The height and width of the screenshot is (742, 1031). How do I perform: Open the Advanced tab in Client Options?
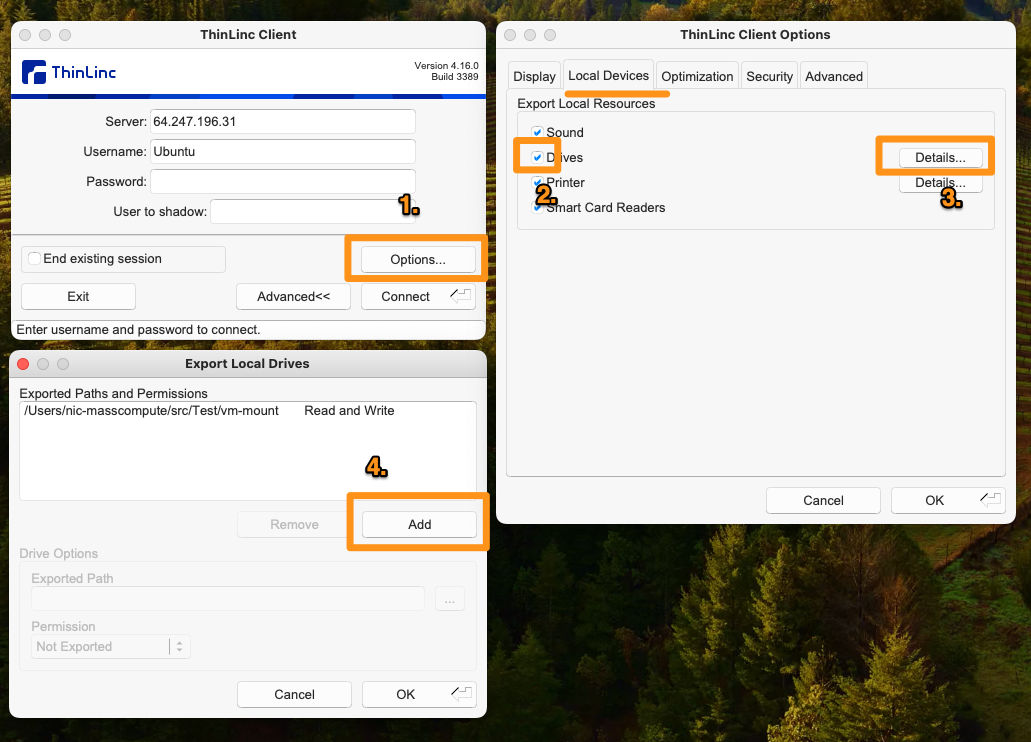(834, 76)
